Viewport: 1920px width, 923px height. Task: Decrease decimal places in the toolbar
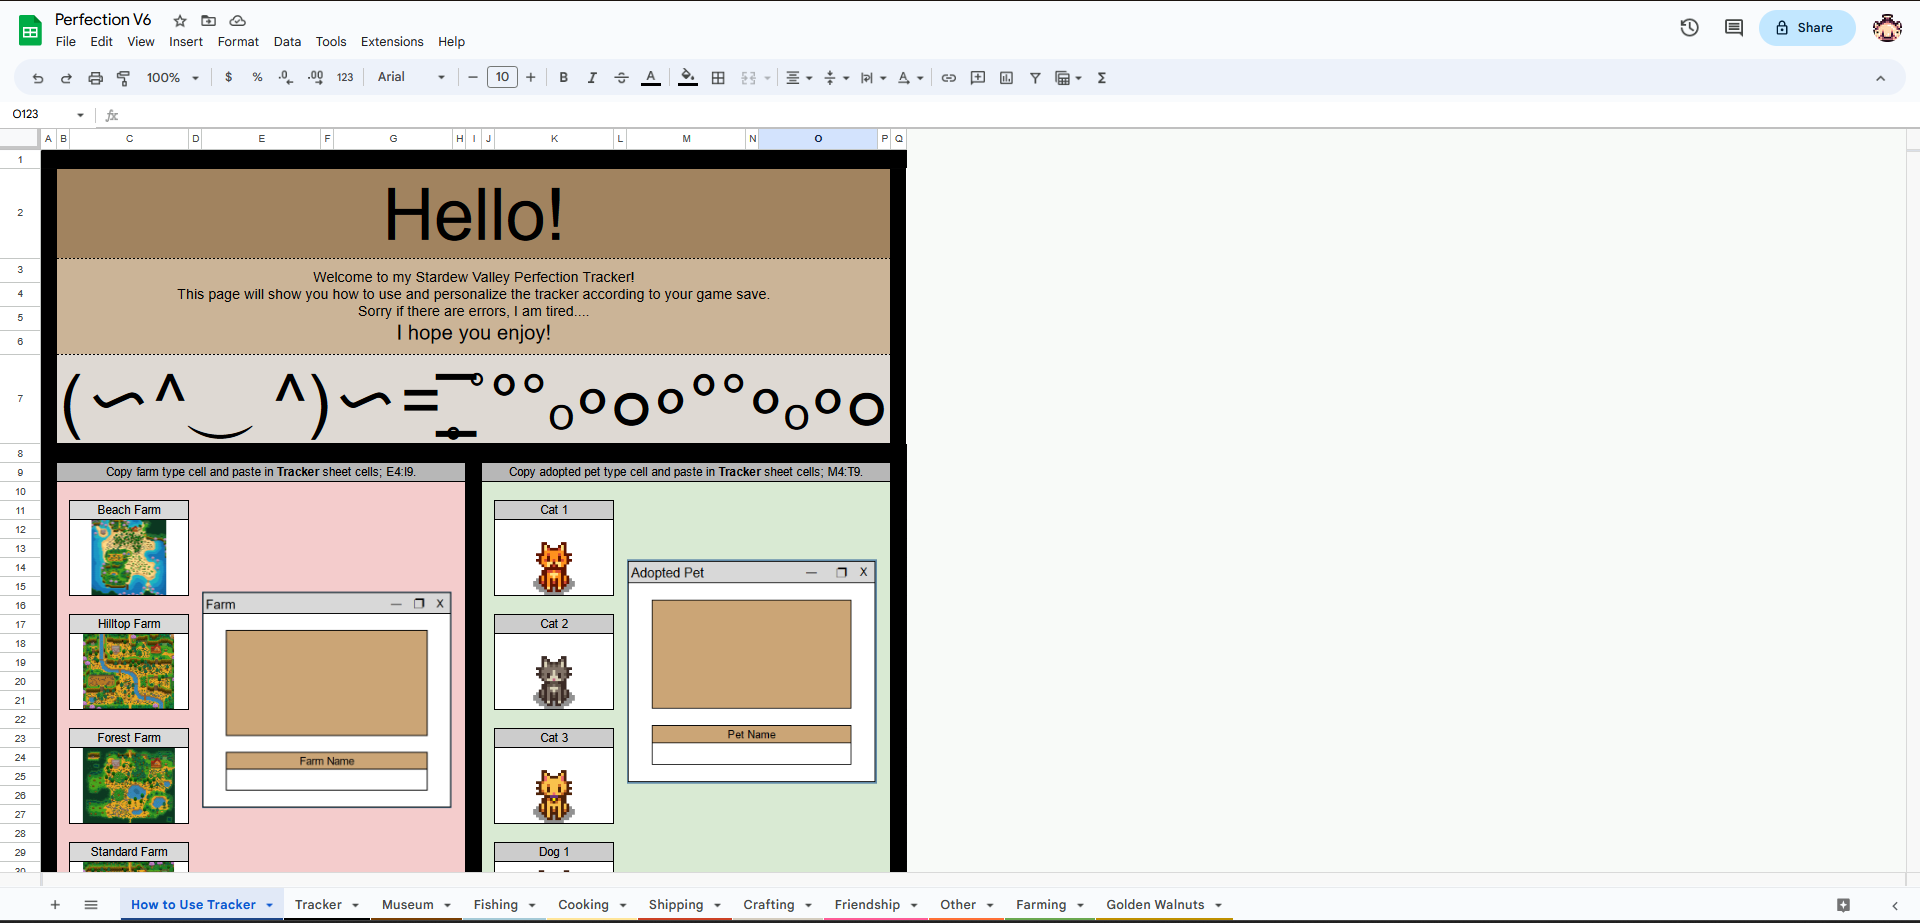pos(286,77)
